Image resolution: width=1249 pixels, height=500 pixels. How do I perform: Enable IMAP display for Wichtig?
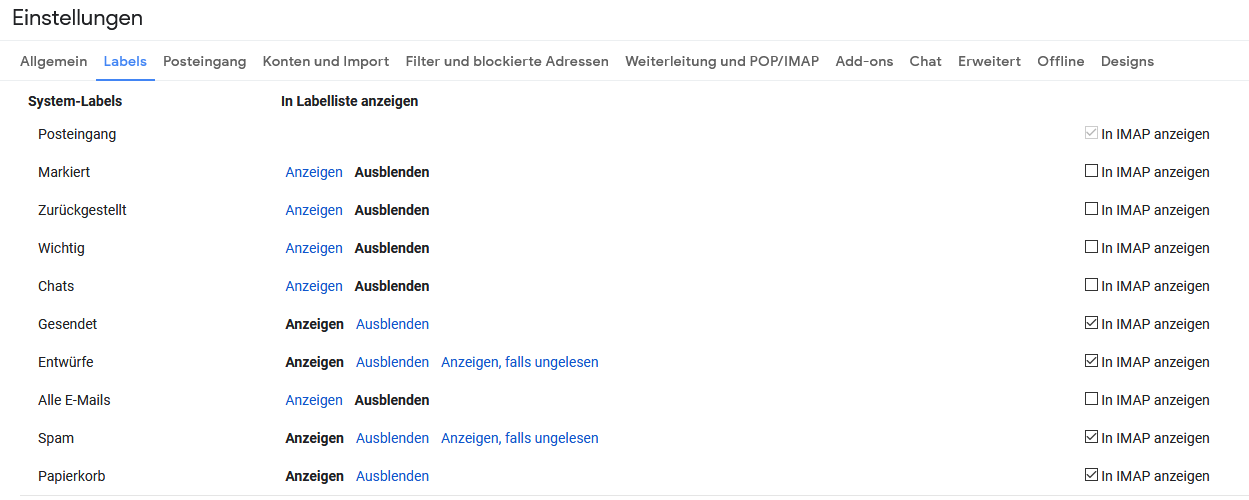coord(1091,247)
